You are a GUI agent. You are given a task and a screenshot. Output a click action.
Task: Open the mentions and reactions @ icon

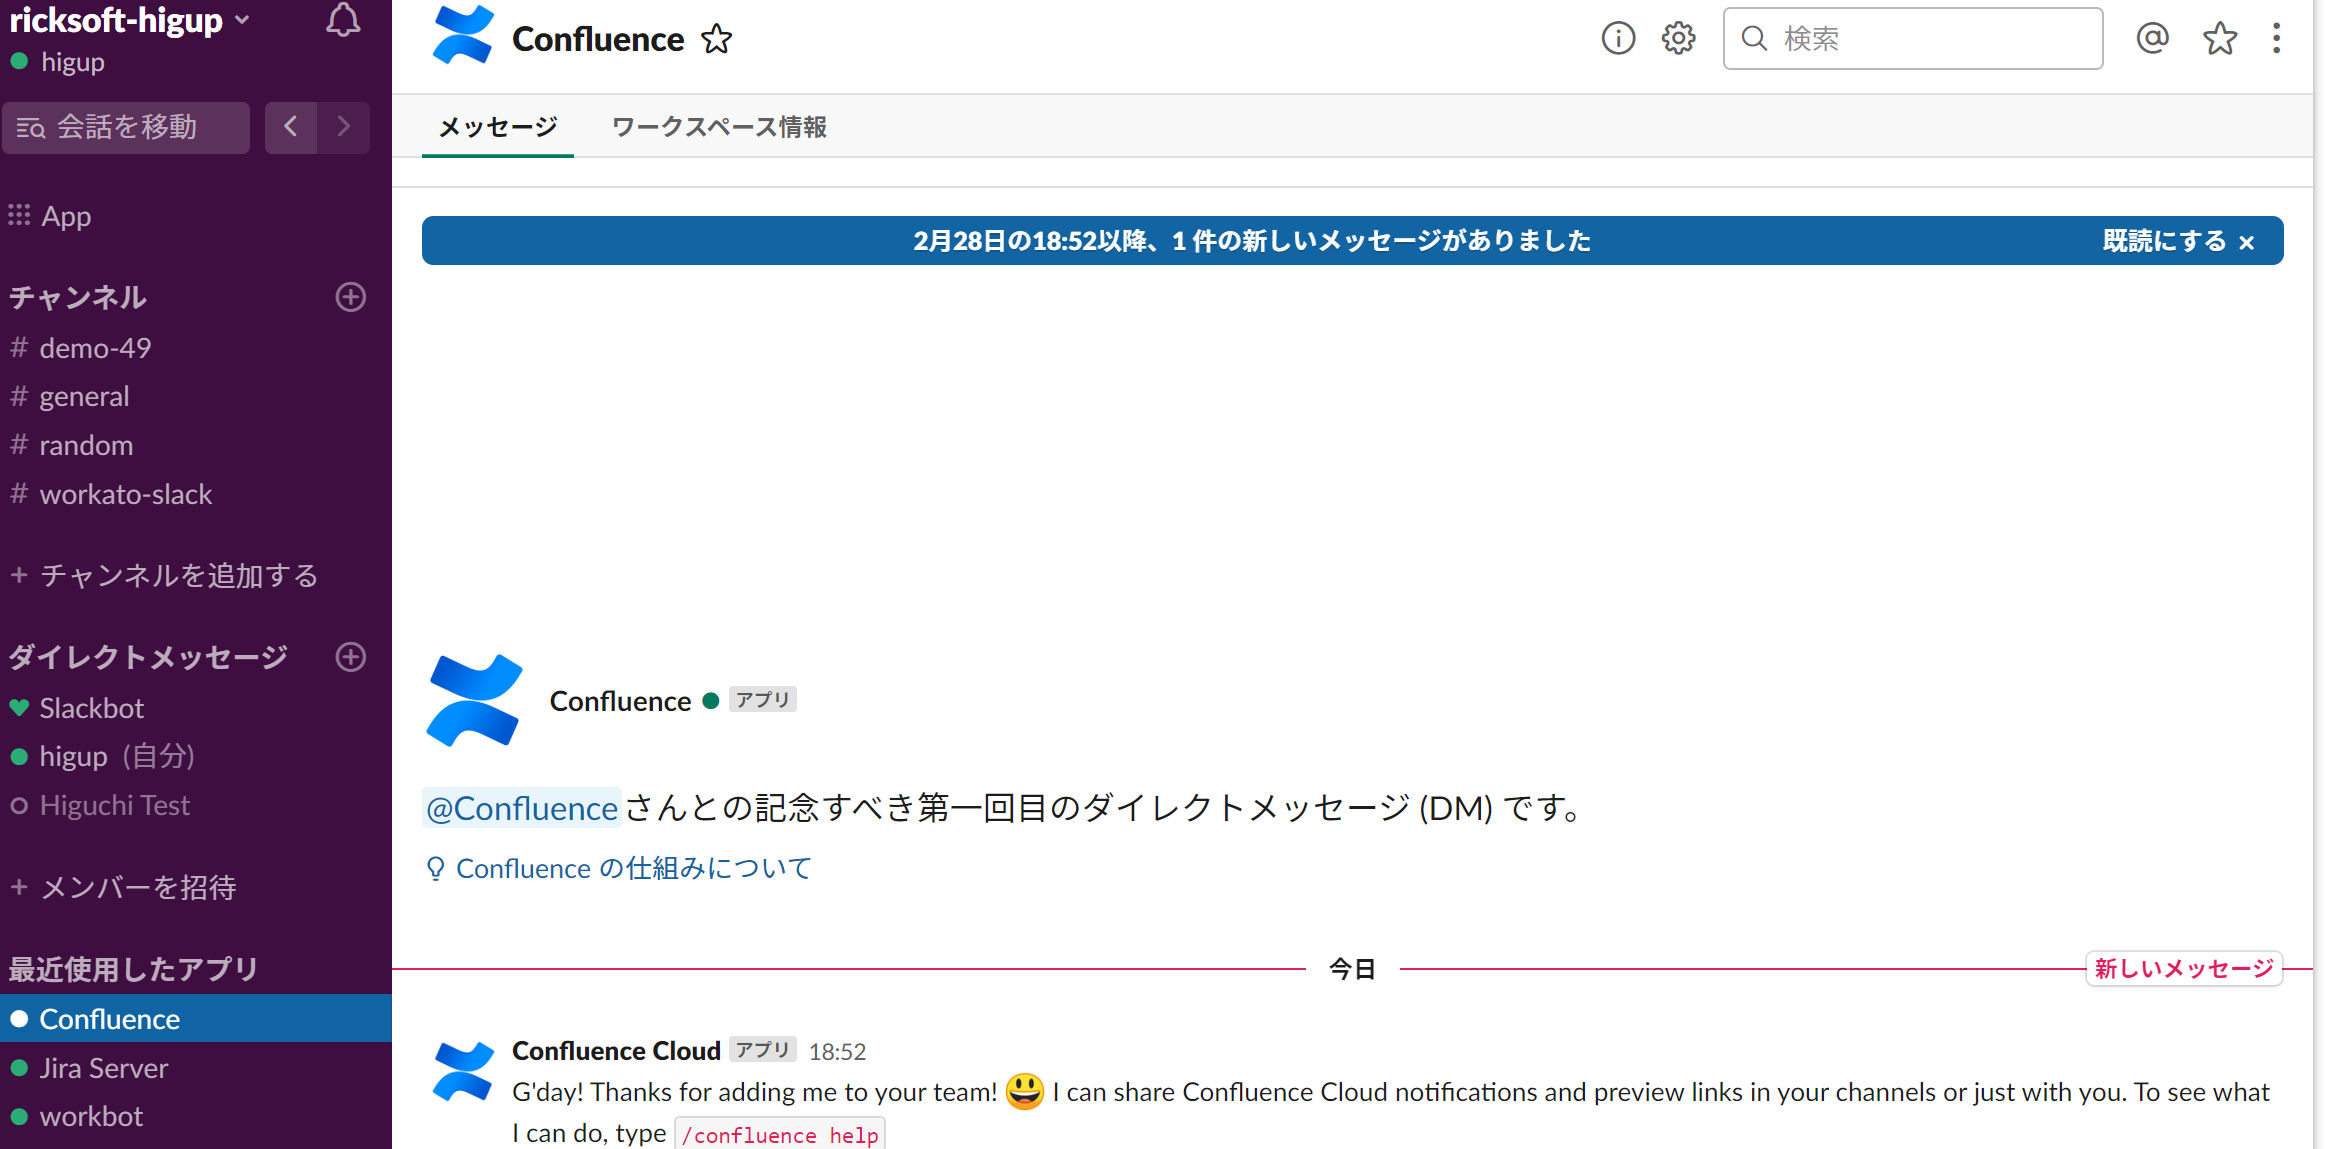(2152, 38)
